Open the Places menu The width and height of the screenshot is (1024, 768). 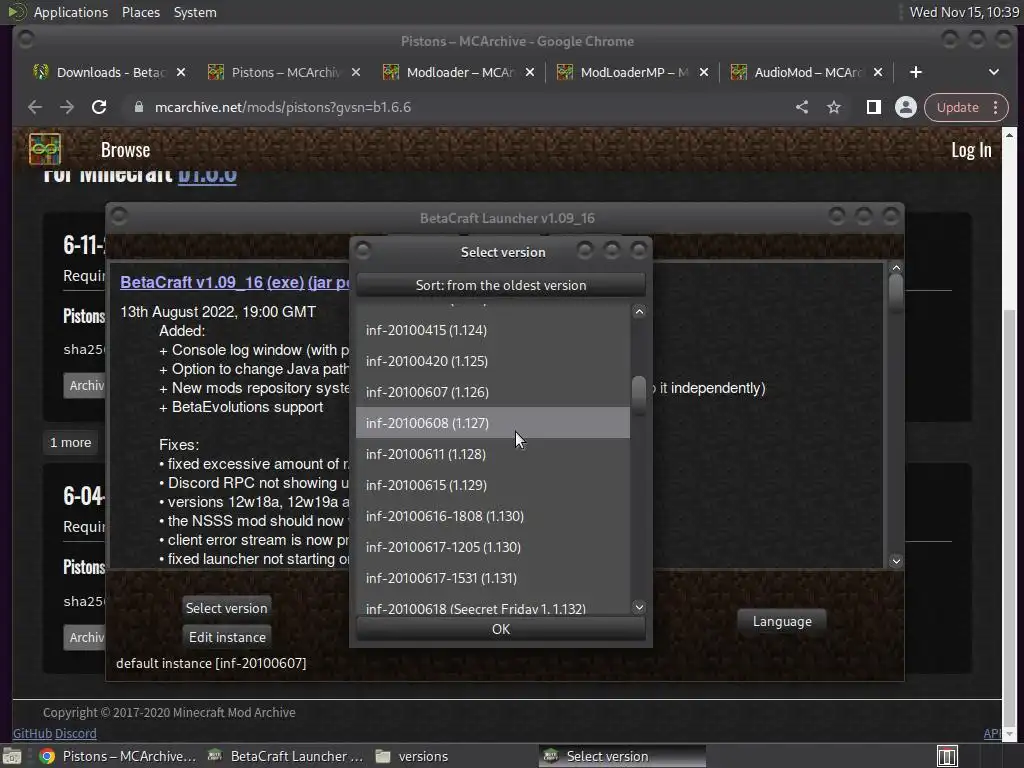pyautogui.click(x=140, y=12)
